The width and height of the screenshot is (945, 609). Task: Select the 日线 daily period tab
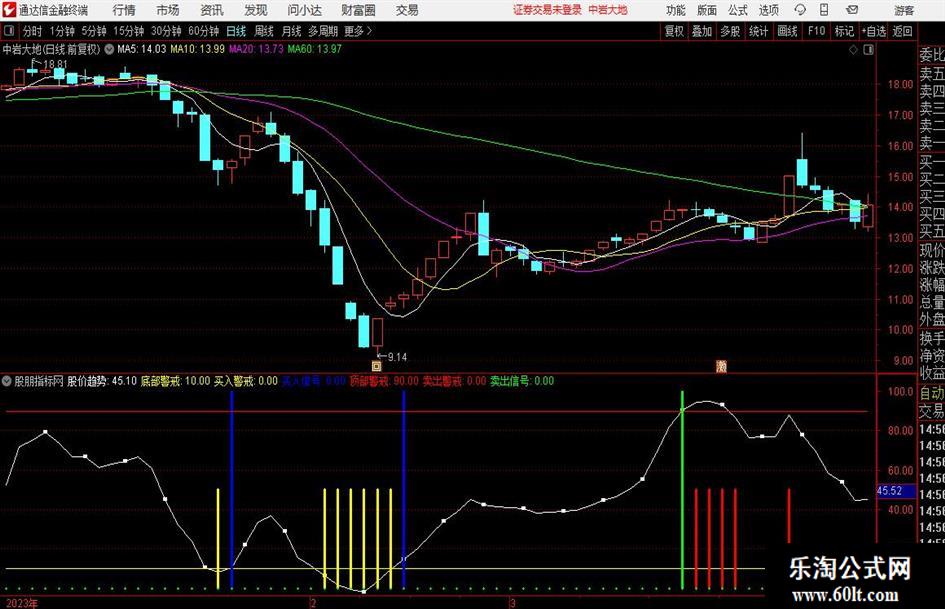click(x=236, y=31)
